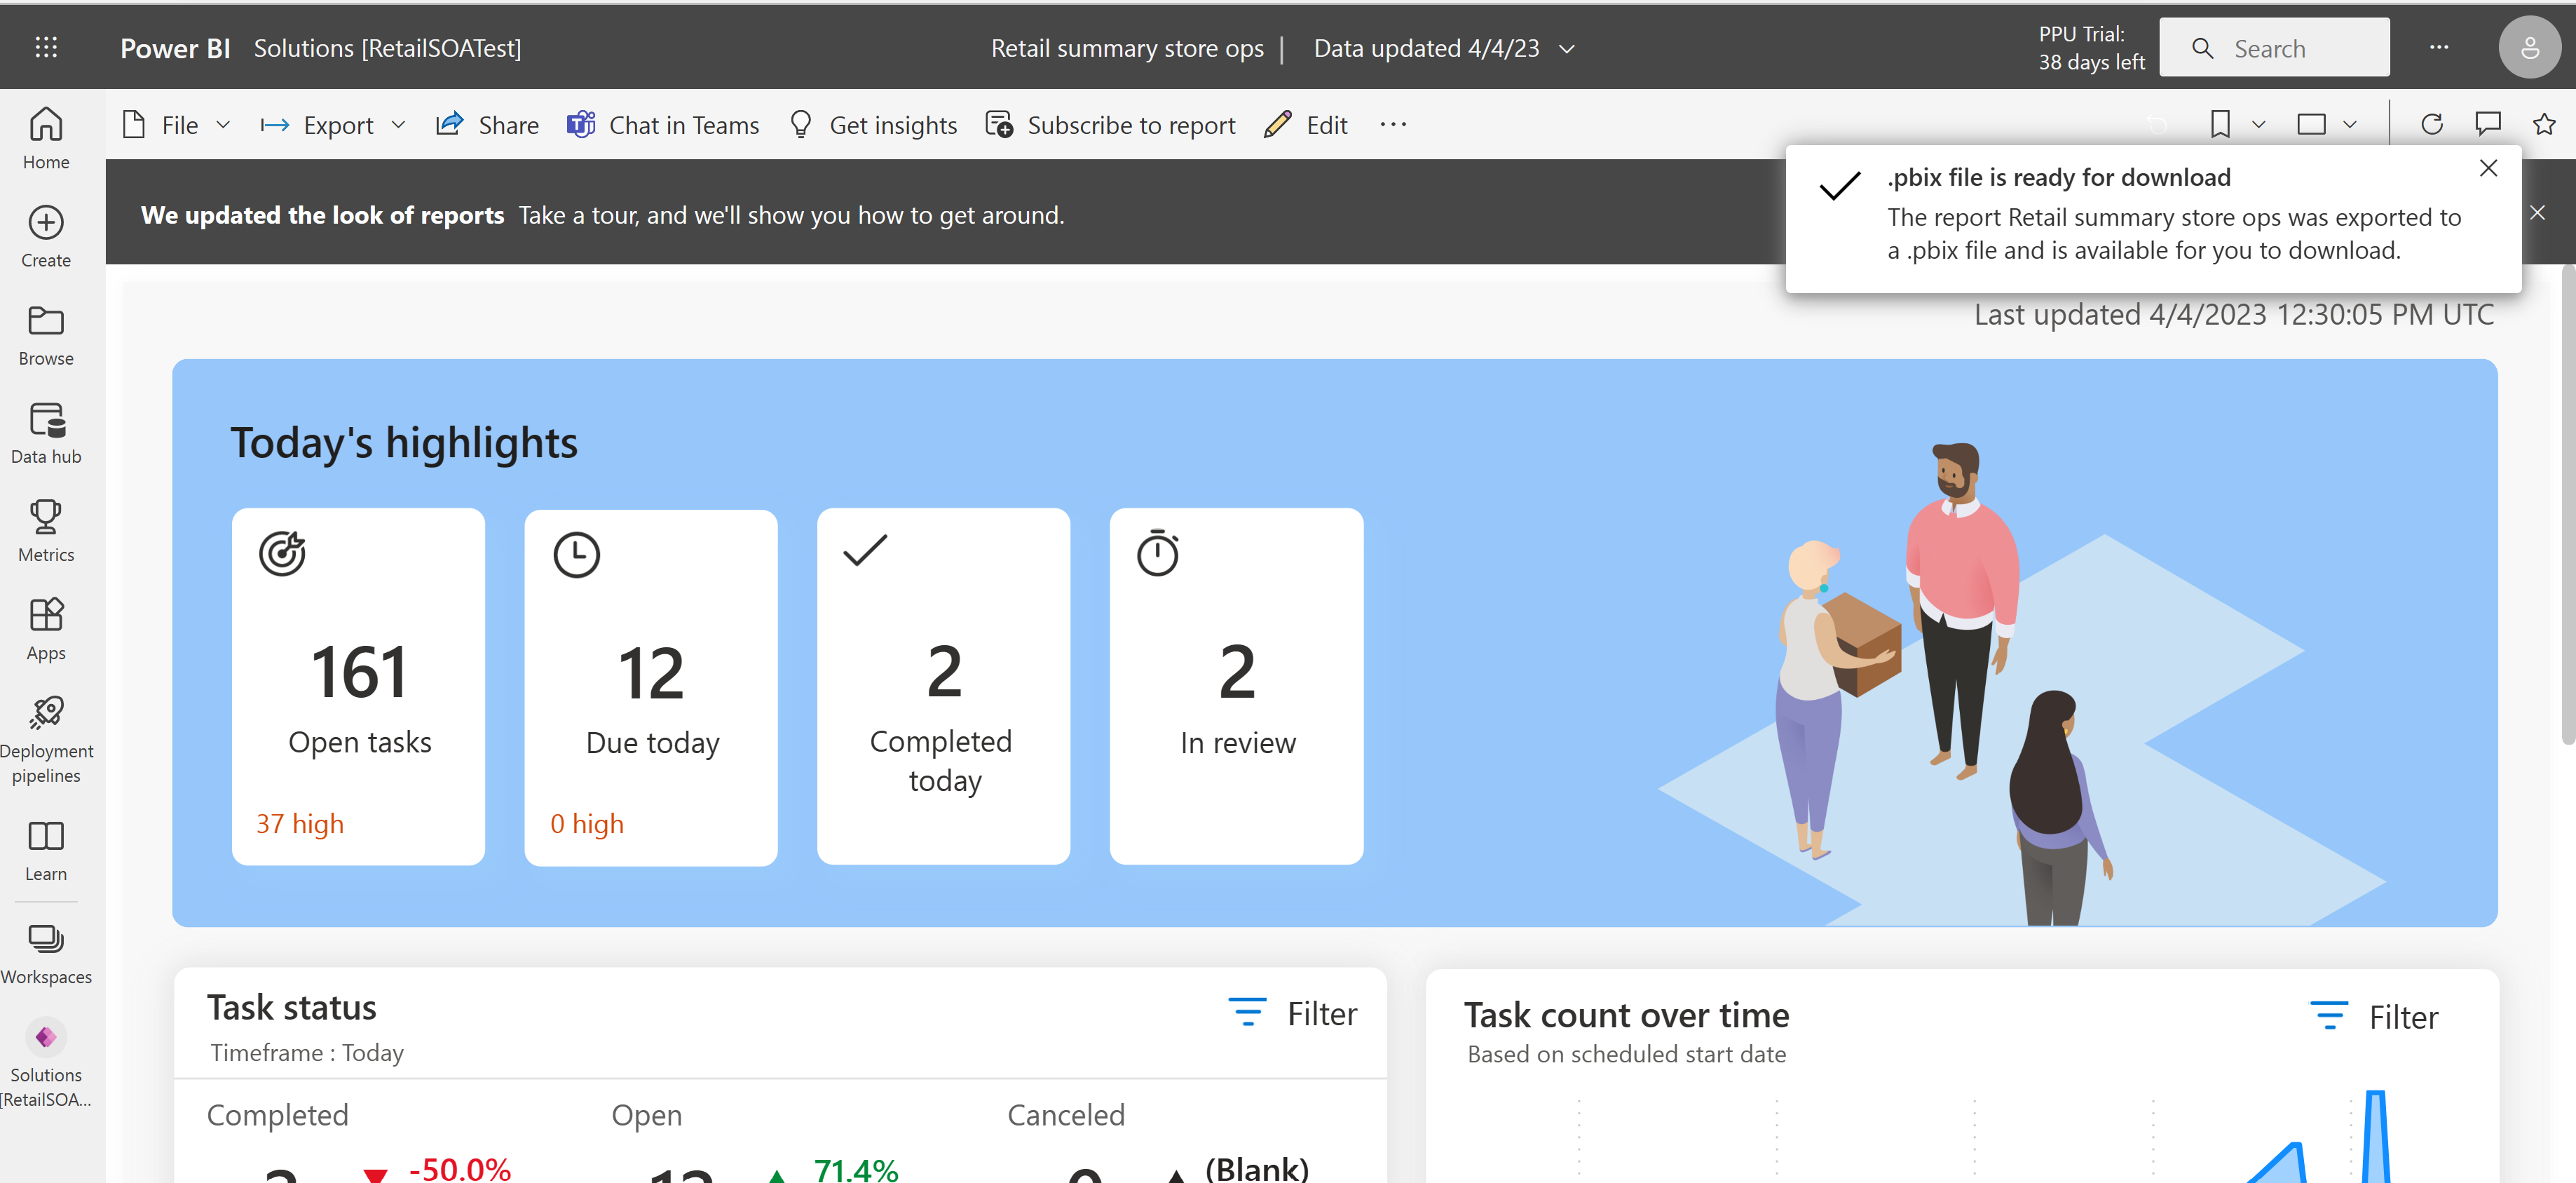Click Subscribe to report button
The height and width of the screenshot is (1183, 2576).
pos(1110,125)
